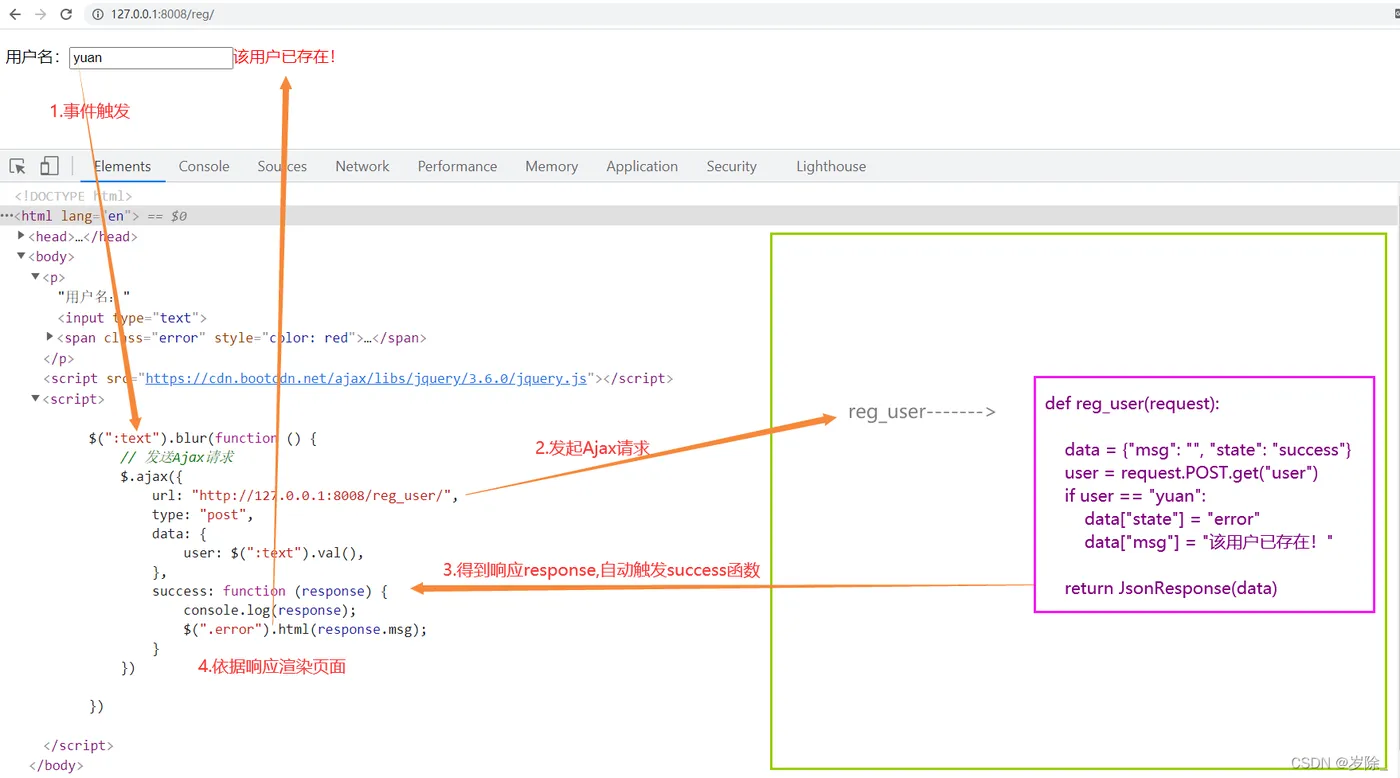This screenshot has width=1400, height=778.
Task: Switch to the Security tab
Action: [731, 167]
